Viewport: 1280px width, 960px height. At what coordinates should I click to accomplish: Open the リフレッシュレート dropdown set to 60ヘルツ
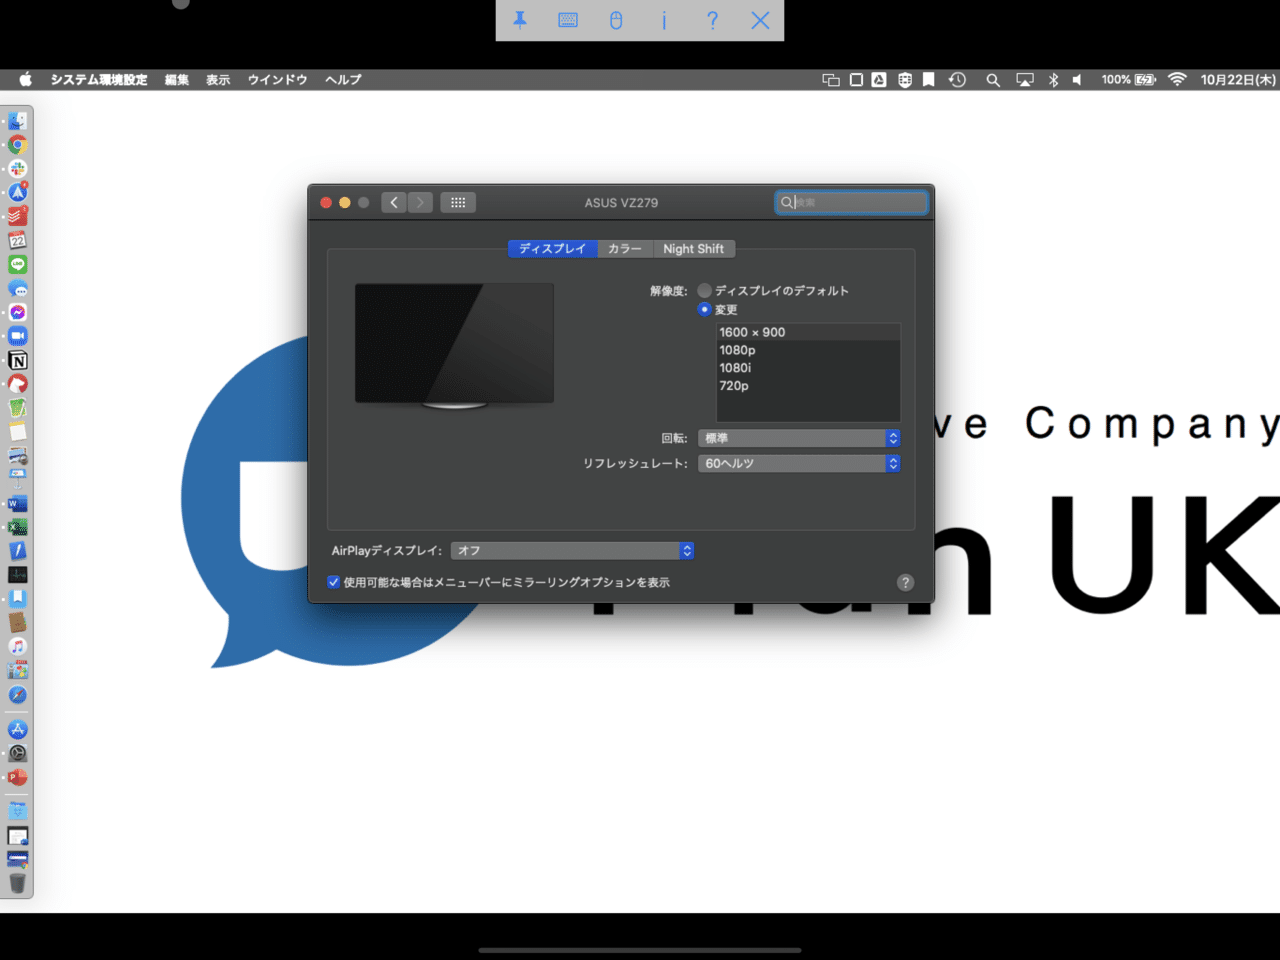[x=799, y=463]
